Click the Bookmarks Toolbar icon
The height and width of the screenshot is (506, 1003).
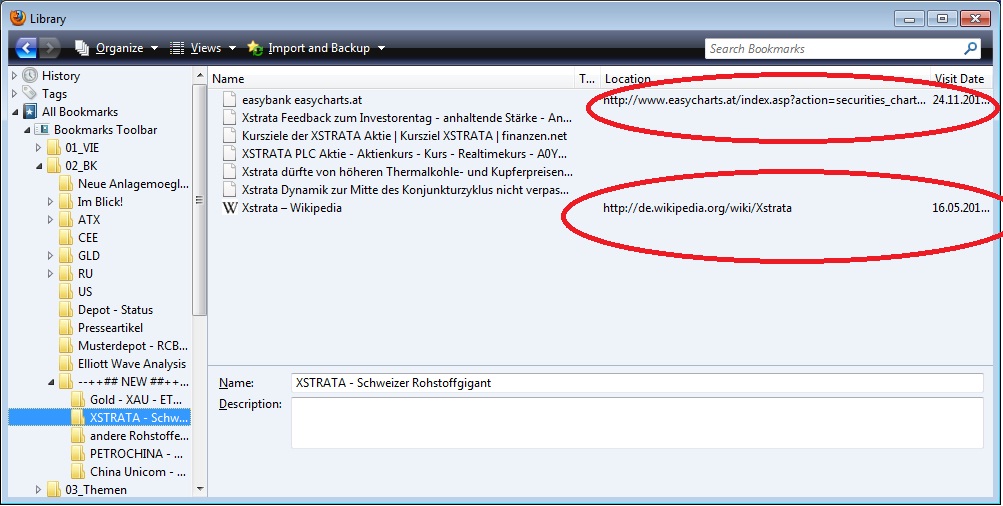(x=42, y=130)
